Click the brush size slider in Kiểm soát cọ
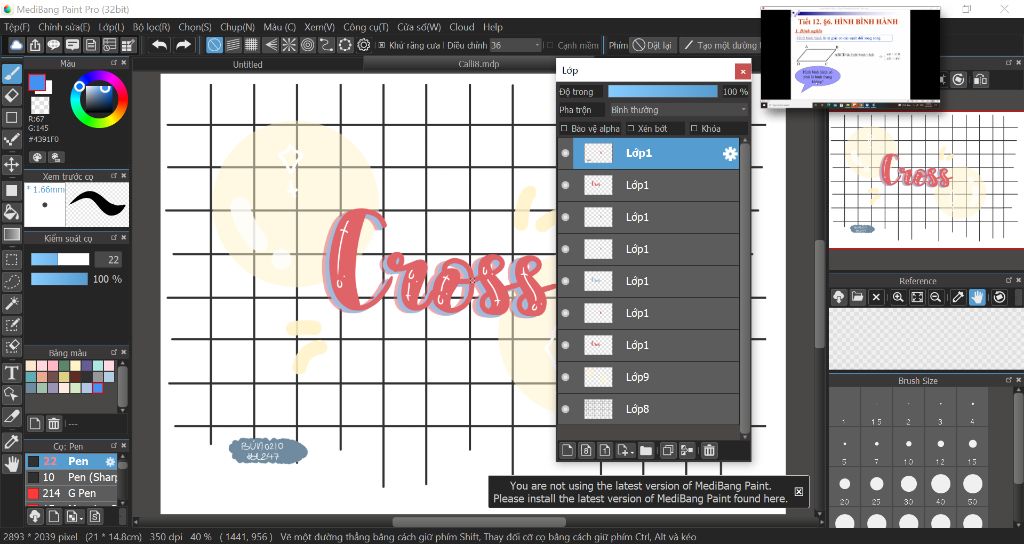Viewport: 1024px width, 544px height. click(60, 259)
